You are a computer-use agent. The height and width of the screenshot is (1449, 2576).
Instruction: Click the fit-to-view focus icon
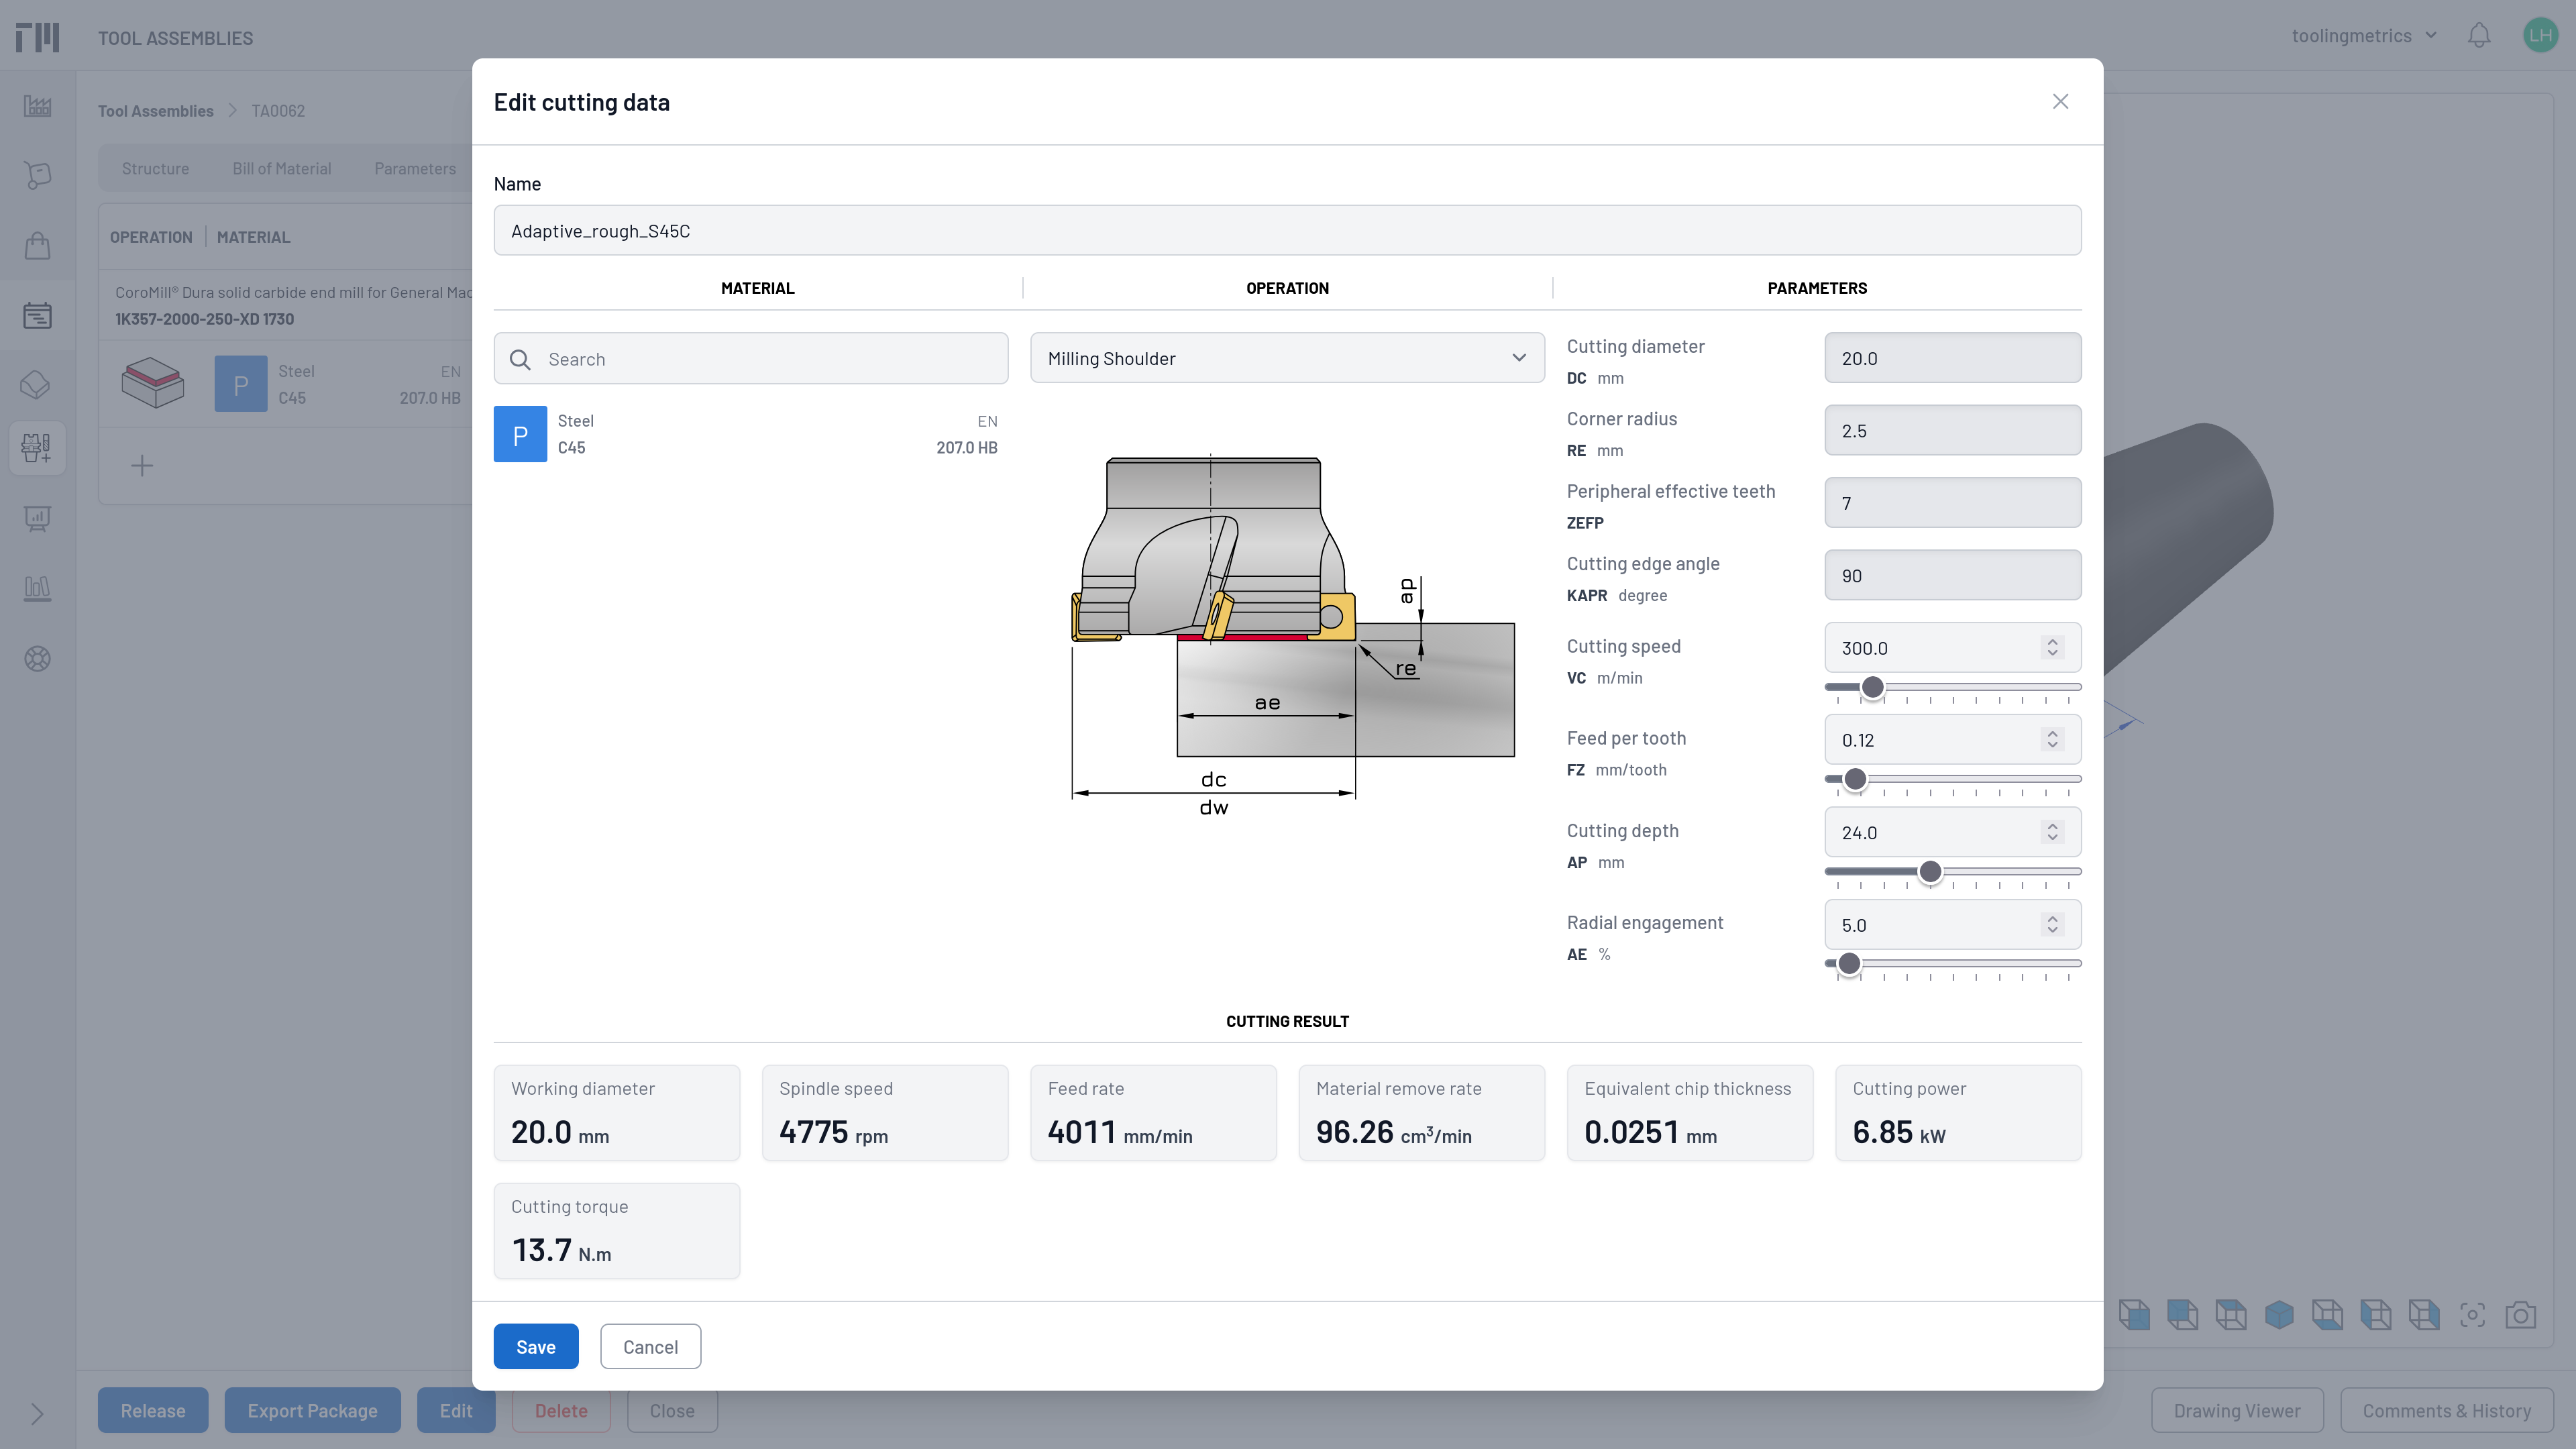coord(2472,1314)
